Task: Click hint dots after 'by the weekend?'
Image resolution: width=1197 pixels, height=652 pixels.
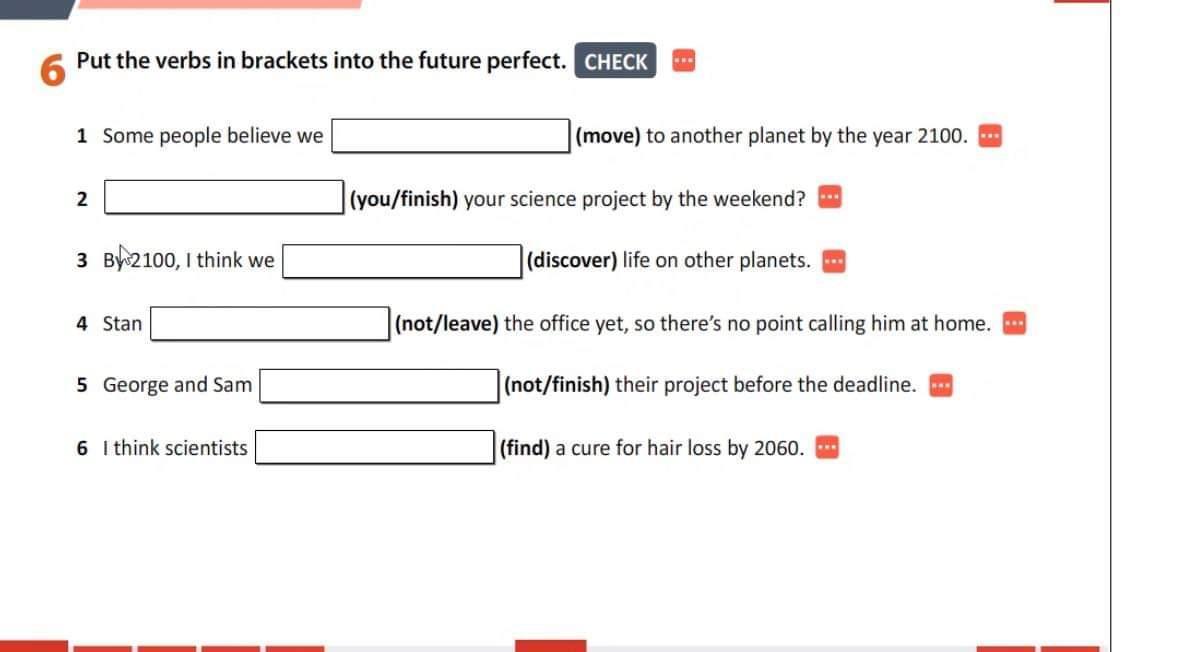Action: click(x=829, y=198)
